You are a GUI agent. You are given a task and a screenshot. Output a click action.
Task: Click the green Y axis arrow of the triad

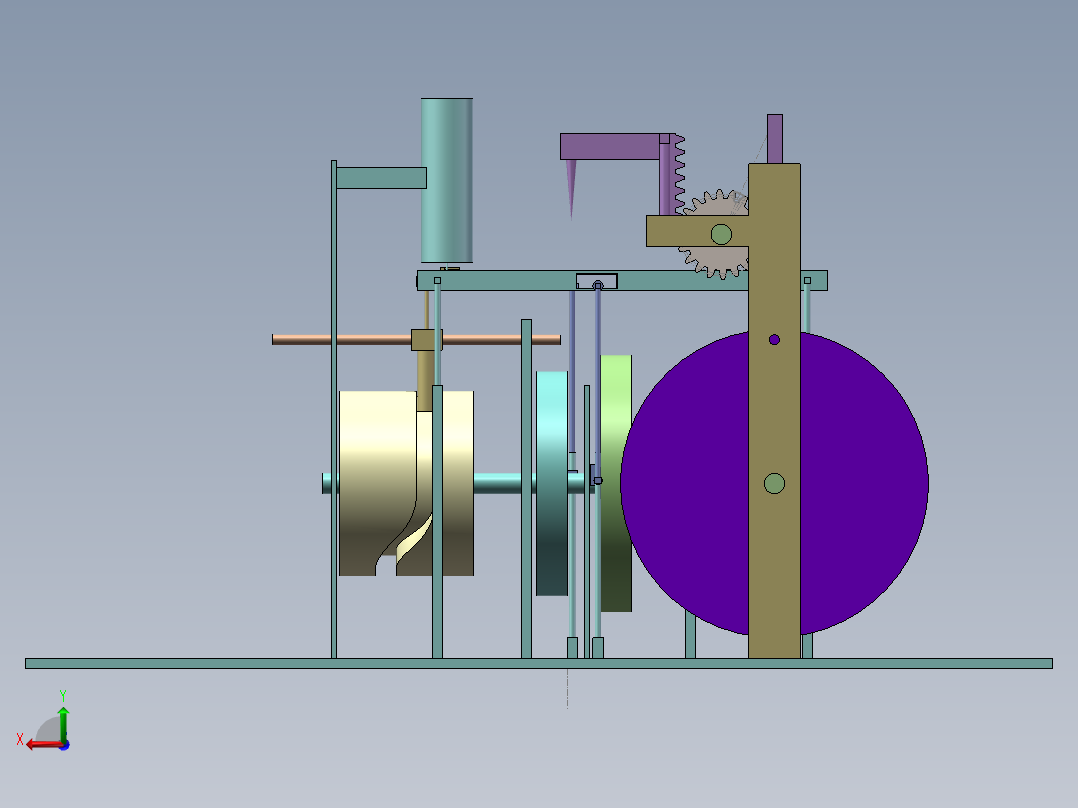[63, 723]
